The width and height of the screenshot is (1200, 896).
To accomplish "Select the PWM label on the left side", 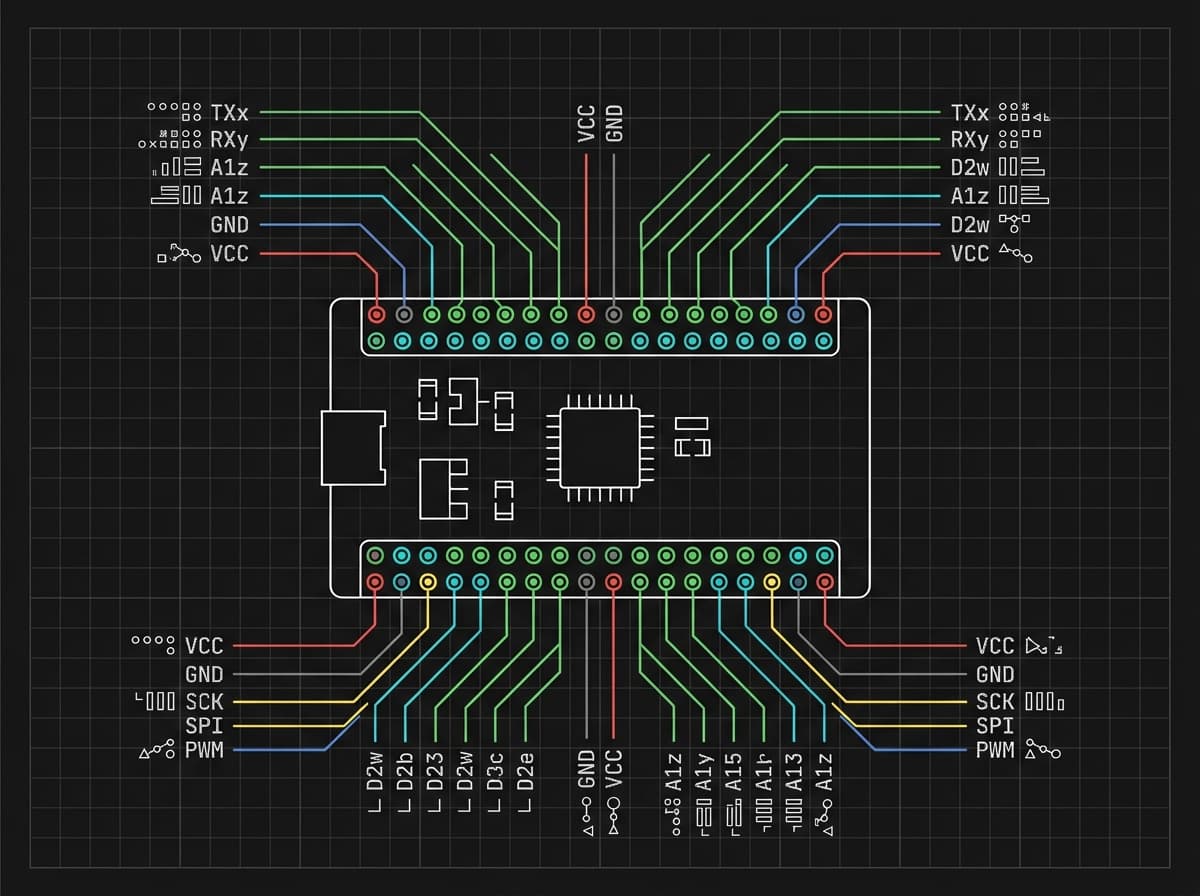I will (204, 750).
